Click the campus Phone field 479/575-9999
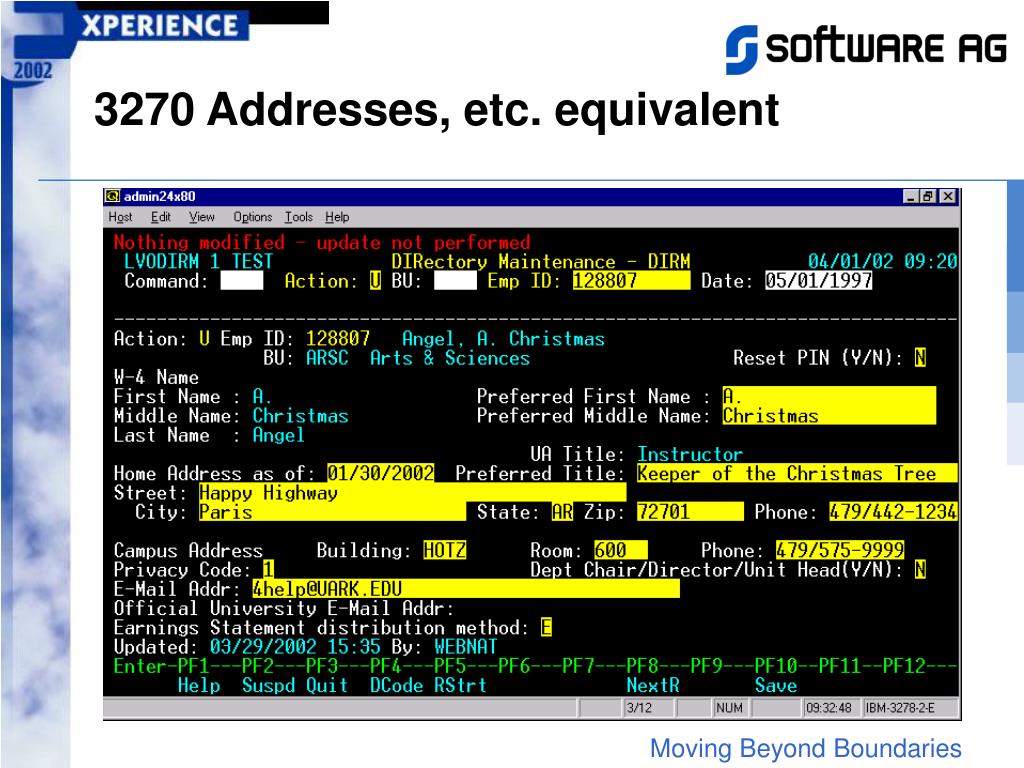 pyautogui.click(x=840, y=550)
